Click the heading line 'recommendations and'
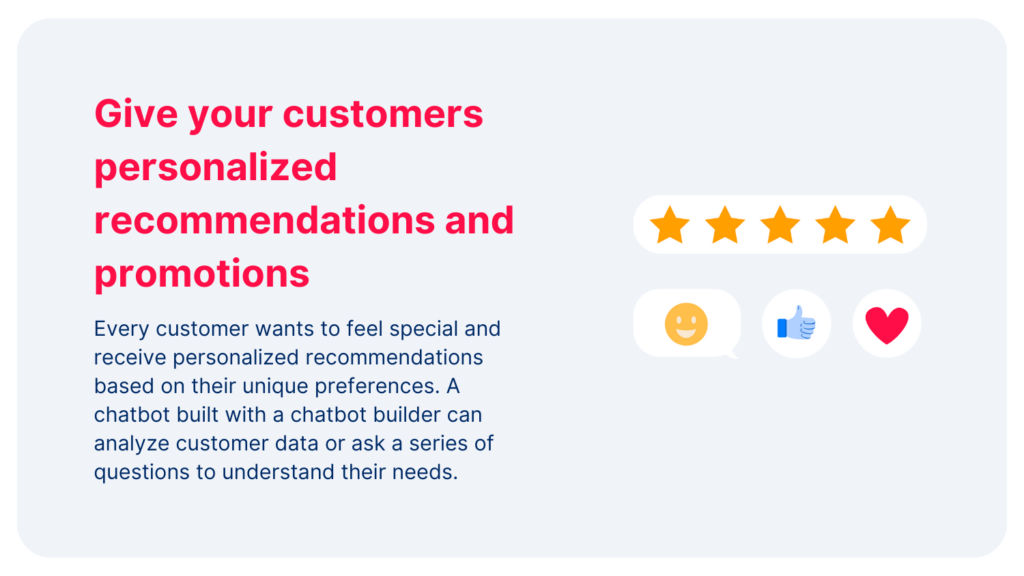This screenshot has height=576, width=1024. point(304,219)
